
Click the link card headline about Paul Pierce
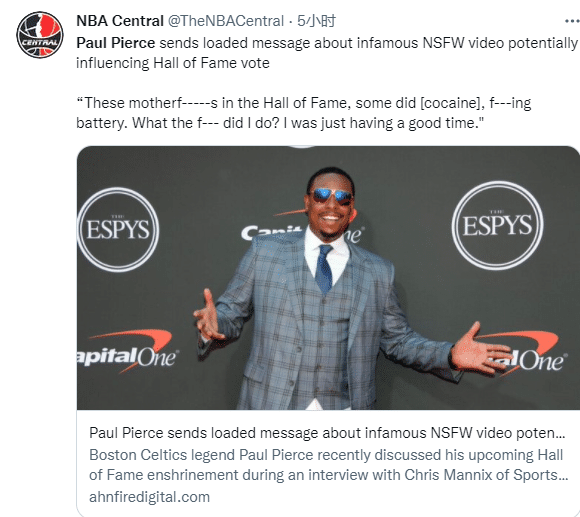pyautogui.click(x=327, y=433)
